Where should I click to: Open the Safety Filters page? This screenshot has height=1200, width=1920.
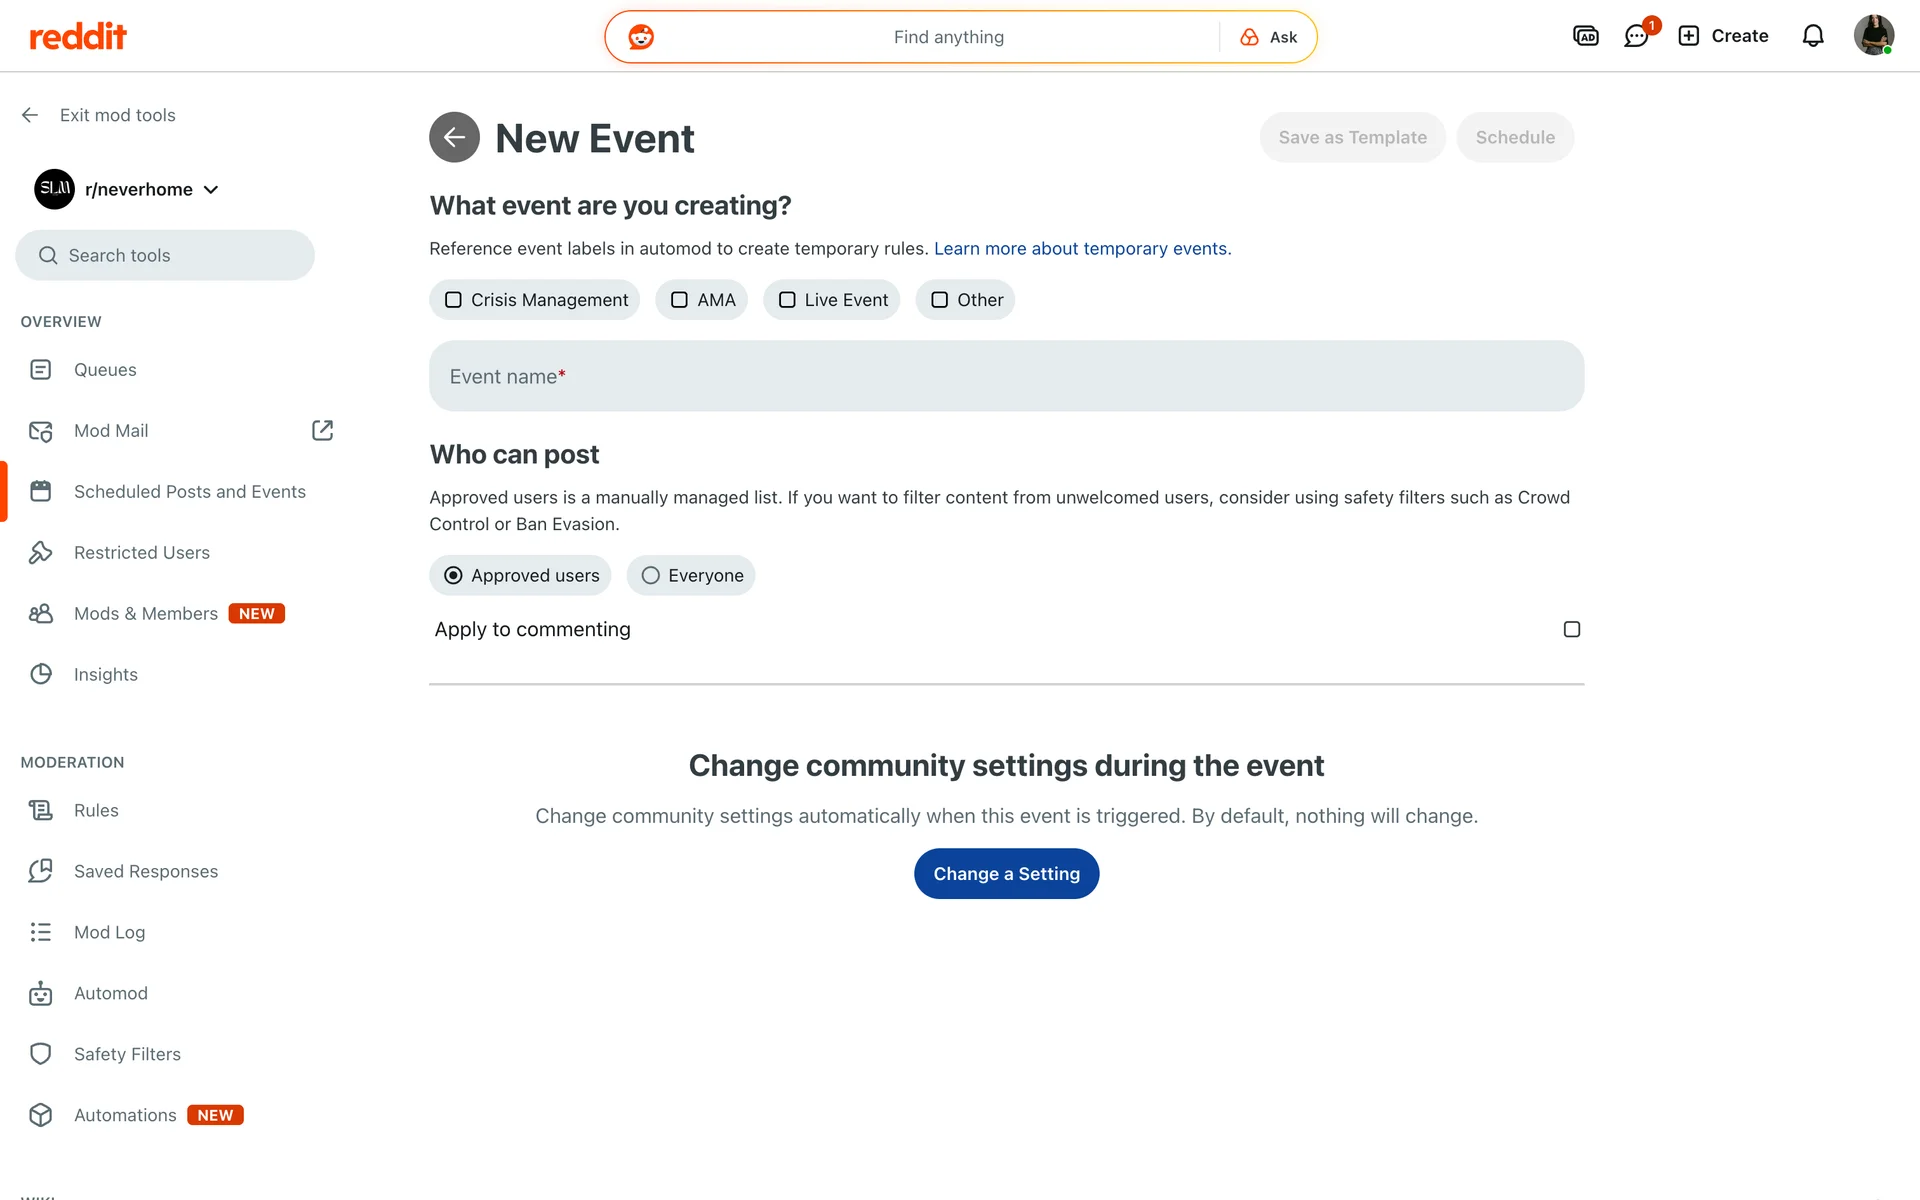[127, 1054]
